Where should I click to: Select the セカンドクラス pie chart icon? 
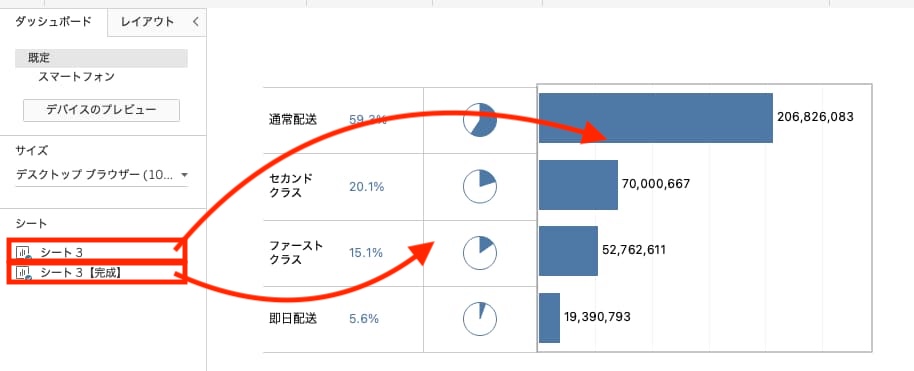click(x=480, y=187)
